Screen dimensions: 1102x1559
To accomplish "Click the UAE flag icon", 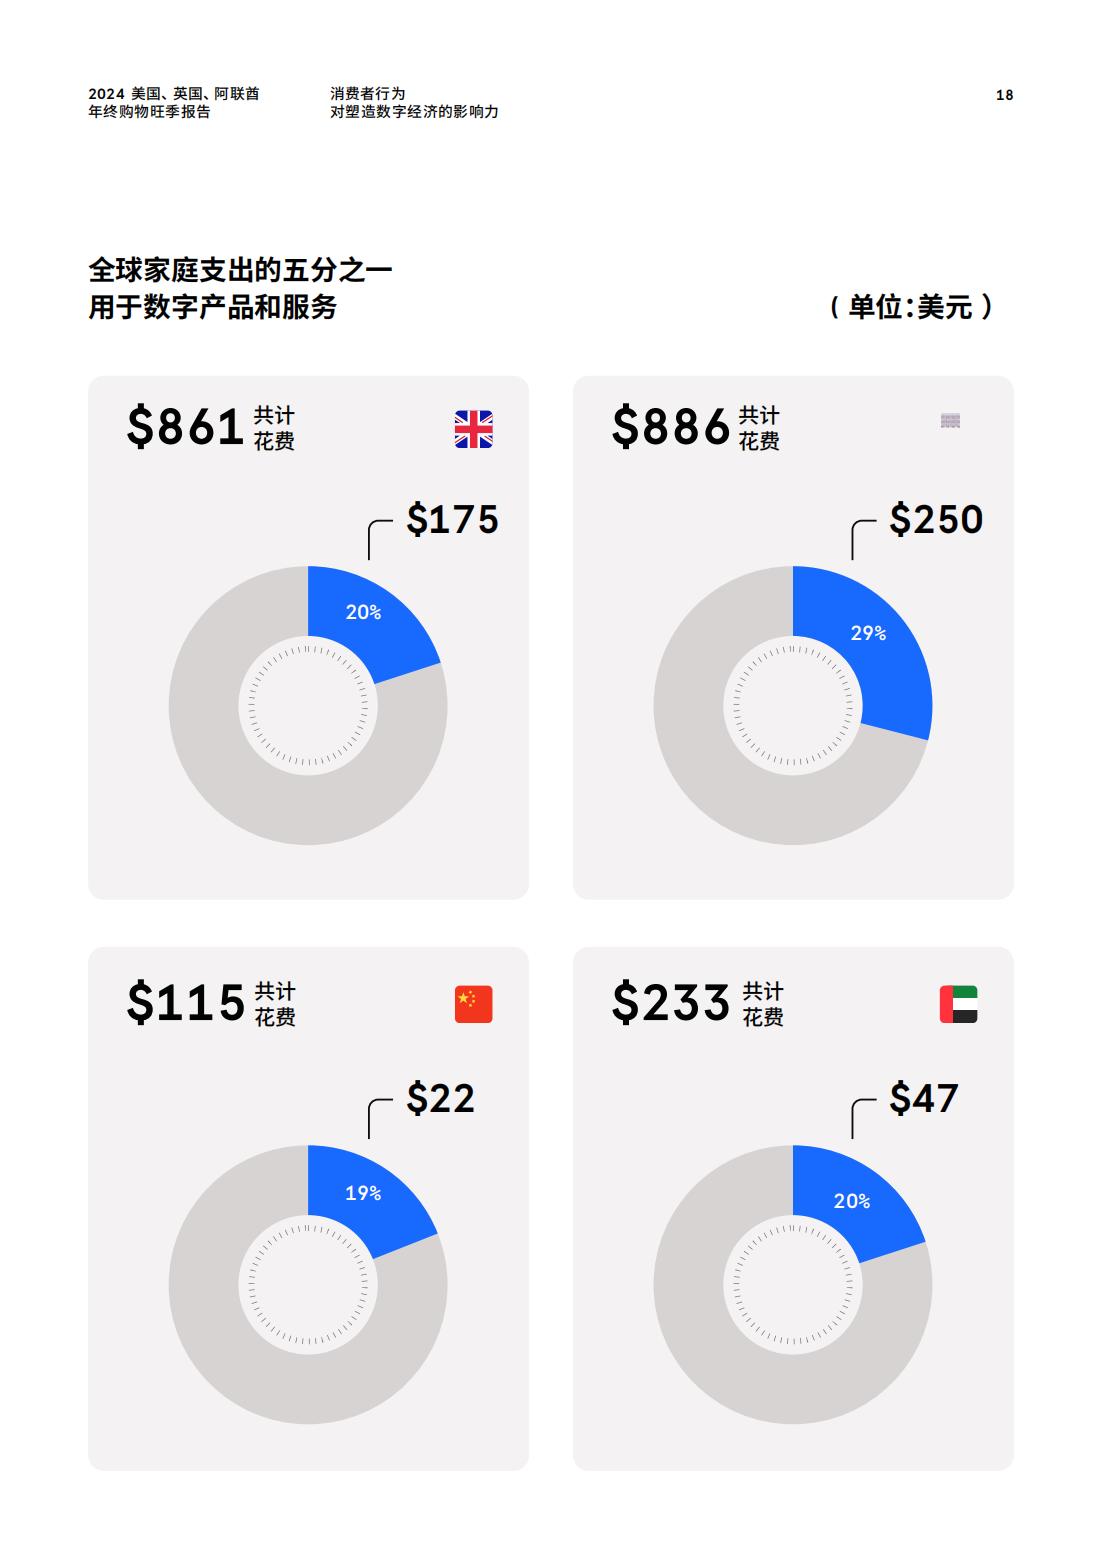I will pos(958,1004).
